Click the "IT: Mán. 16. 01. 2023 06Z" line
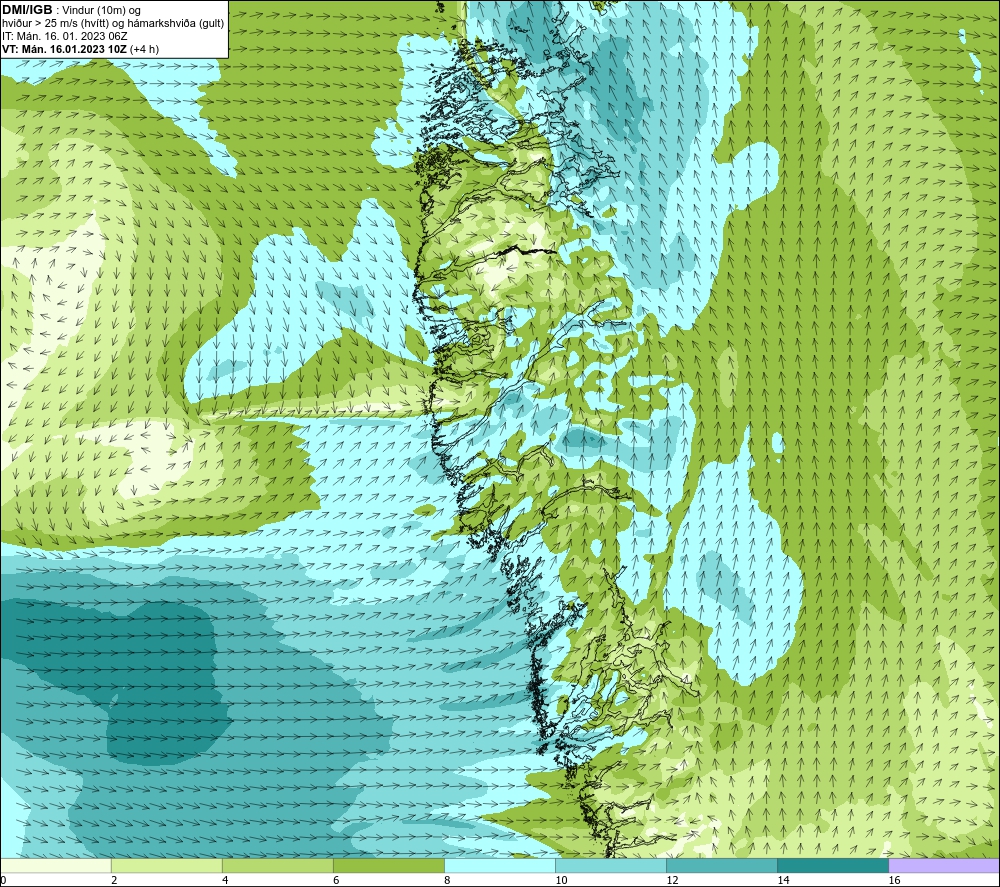This screenshot has width=1000, height=887. click(65, 36)
